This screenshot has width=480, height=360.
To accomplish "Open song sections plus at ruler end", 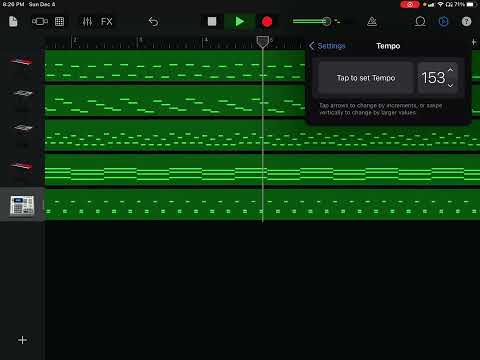I will click(474, 42).
